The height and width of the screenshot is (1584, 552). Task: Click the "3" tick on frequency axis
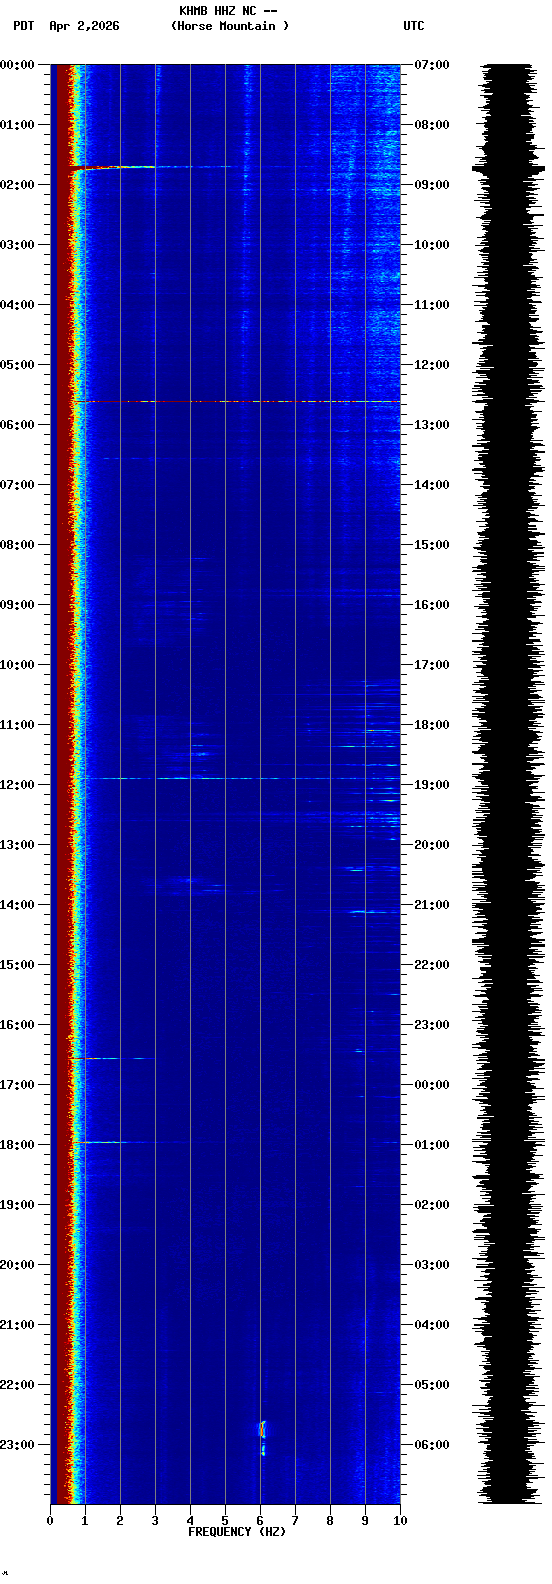coord(155,1521)
